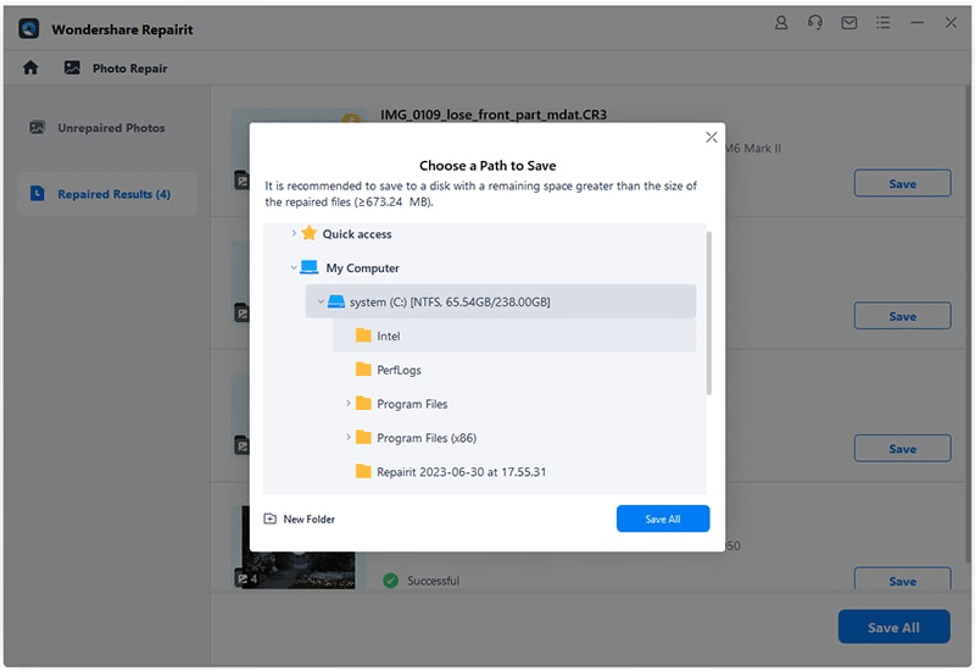Expand the Program Files folder
The image size is (977, 672).
pos(348,404)
